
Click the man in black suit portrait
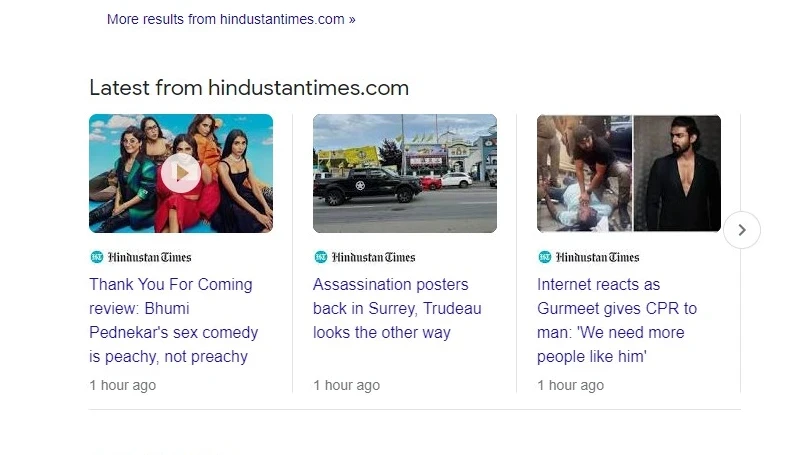[x=678, y=173]
